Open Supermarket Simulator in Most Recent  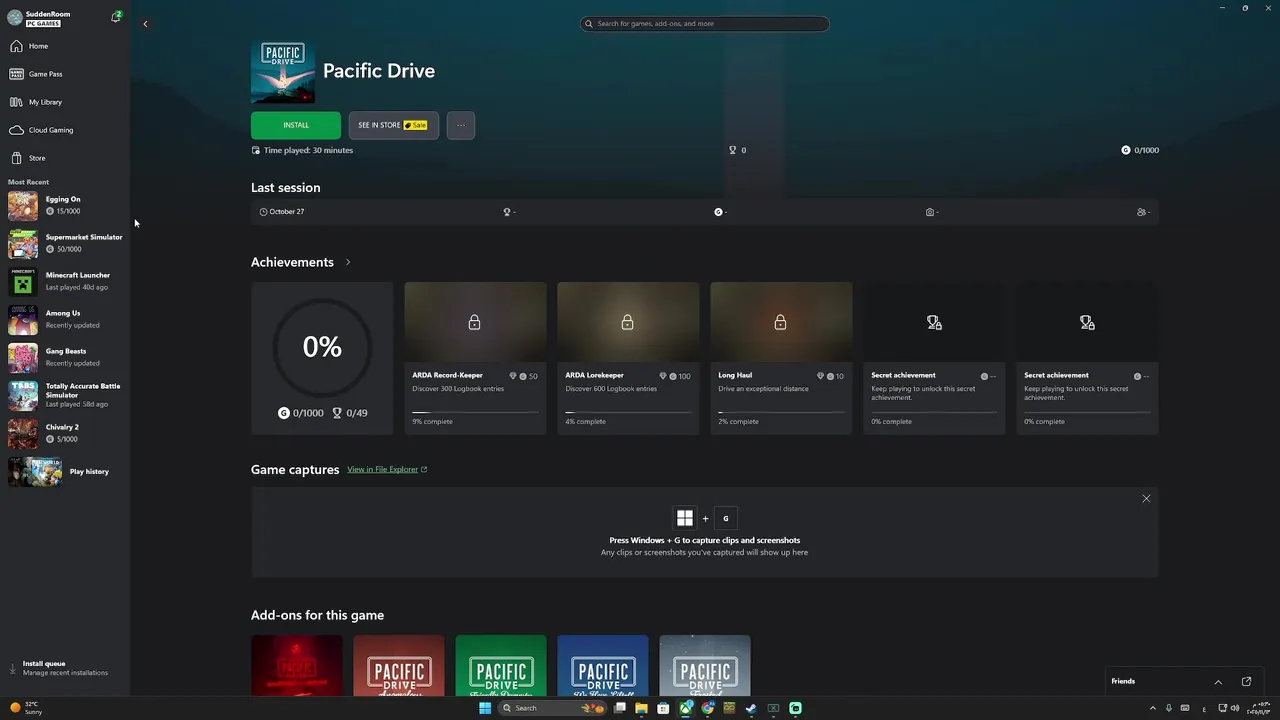pyautogui.click(x=65, y=244)
